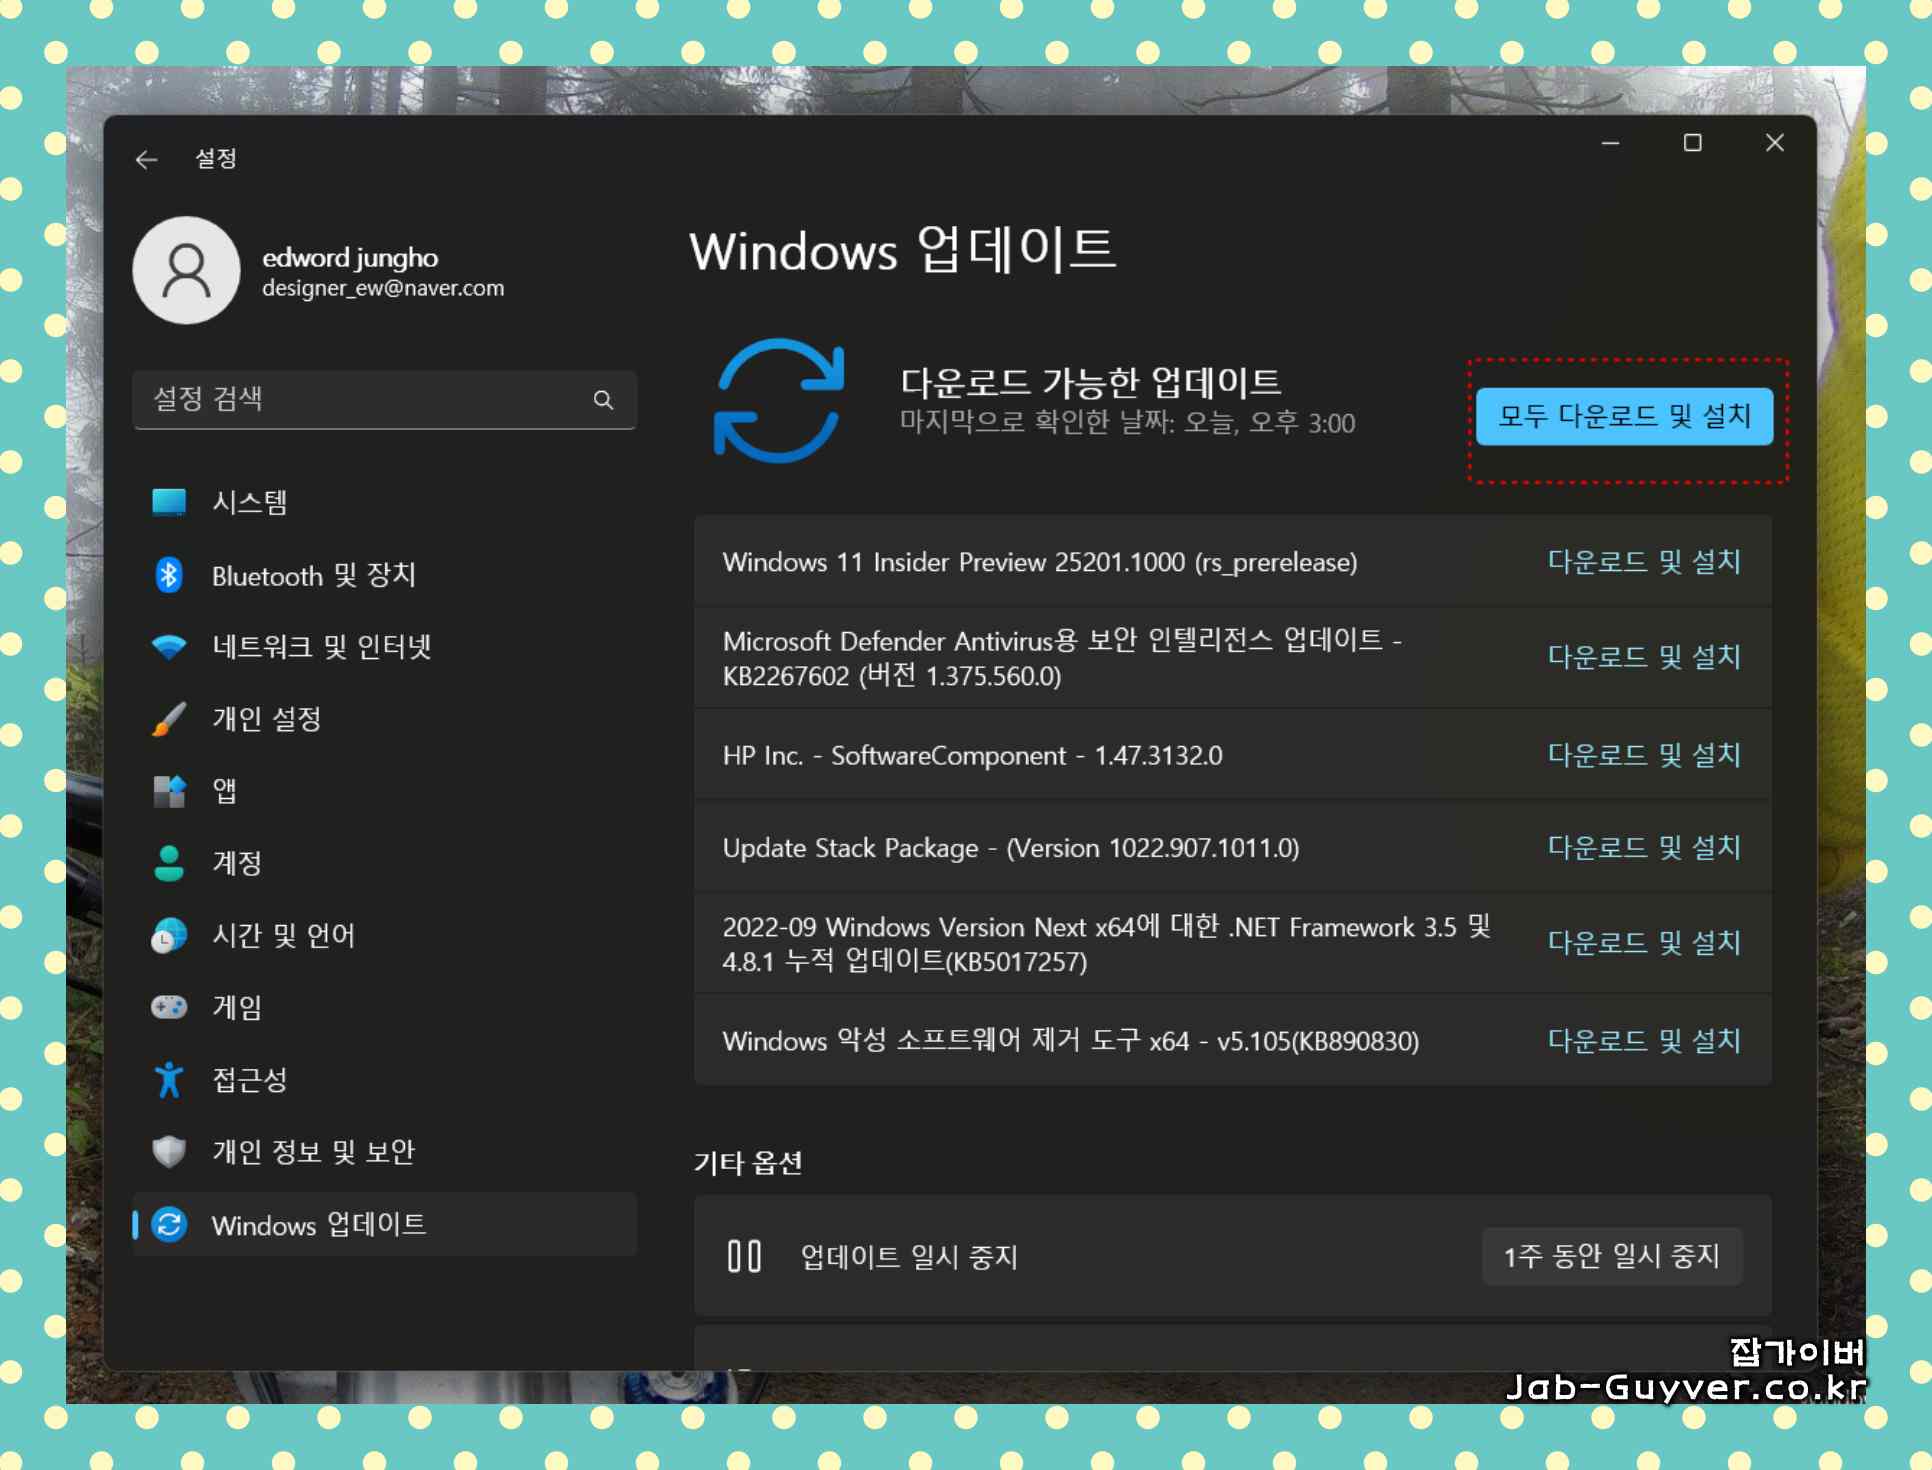The width and height of the screenshot is (1932, 1470).
Task: Download HP Inc. SoftwareComponent update
Action: click(1643, 755)
